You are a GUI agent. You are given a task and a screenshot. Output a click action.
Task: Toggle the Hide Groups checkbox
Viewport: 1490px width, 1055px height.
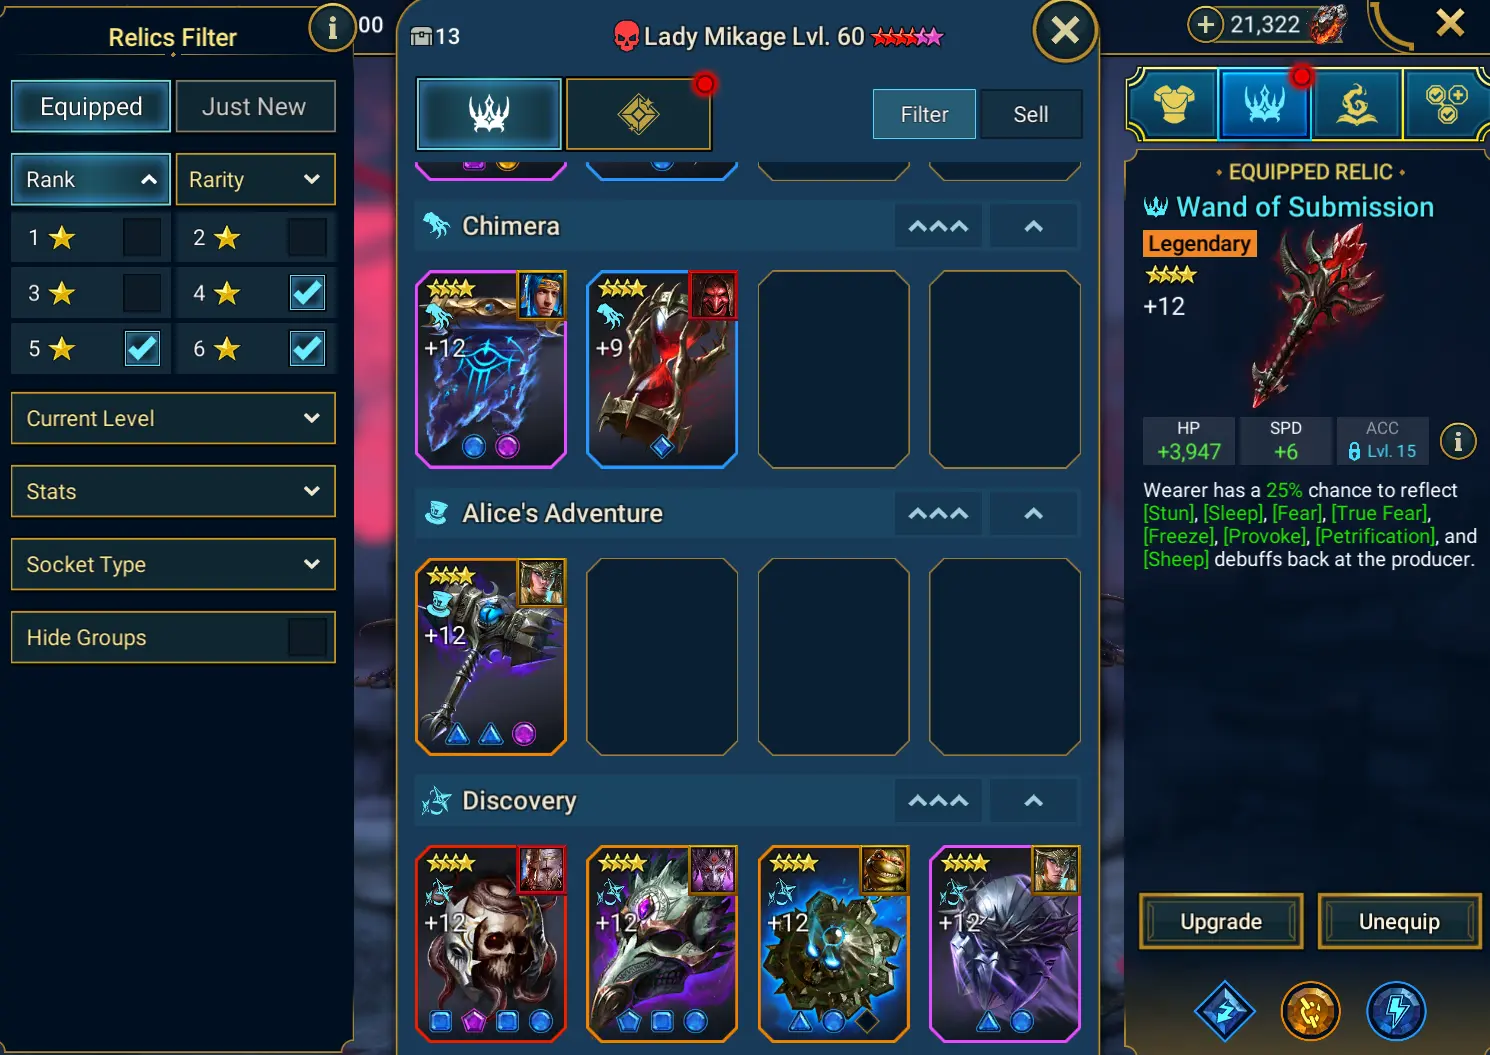(x=307, y=637)
